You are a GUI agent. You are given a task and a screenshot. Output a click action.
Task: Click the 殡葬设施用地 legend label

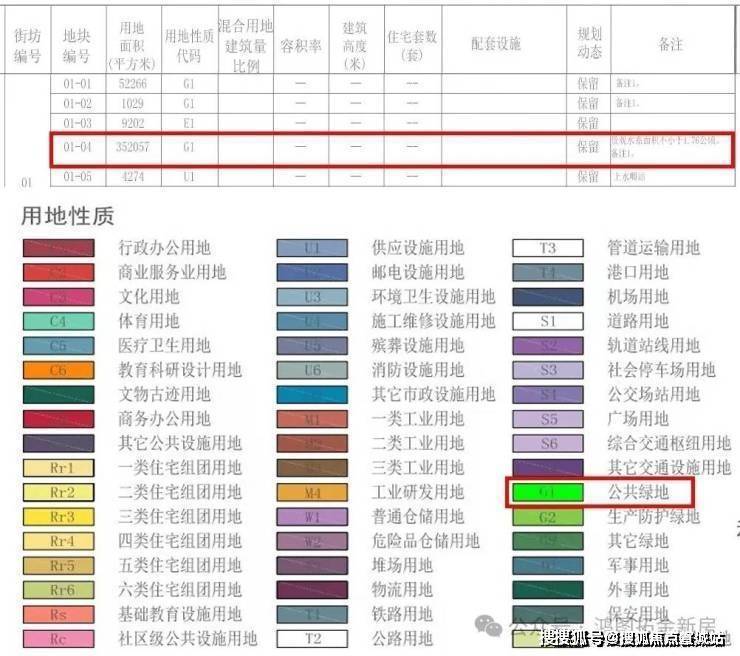pyautogui.click(x=418, y=346)
